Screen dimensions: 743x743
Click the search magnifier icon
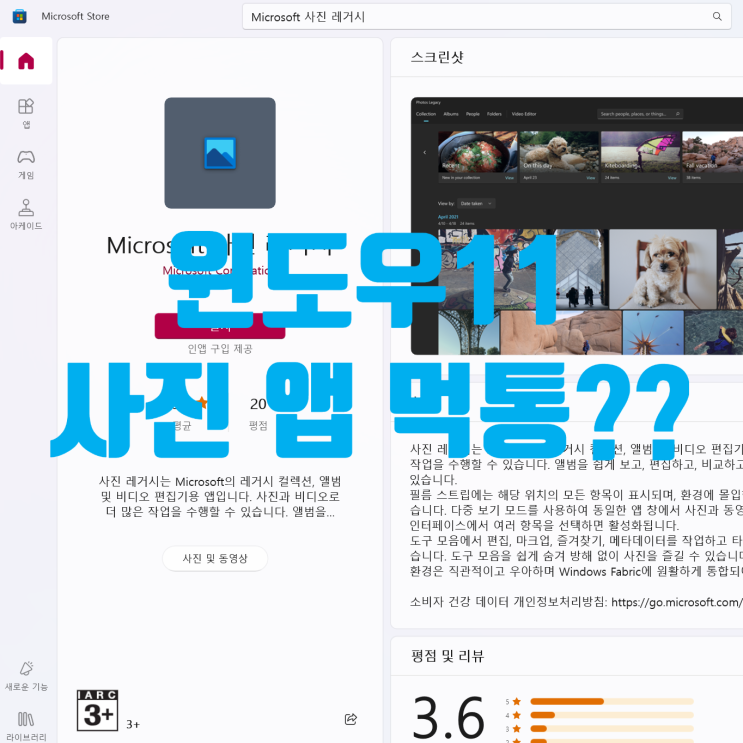[717, 17]
